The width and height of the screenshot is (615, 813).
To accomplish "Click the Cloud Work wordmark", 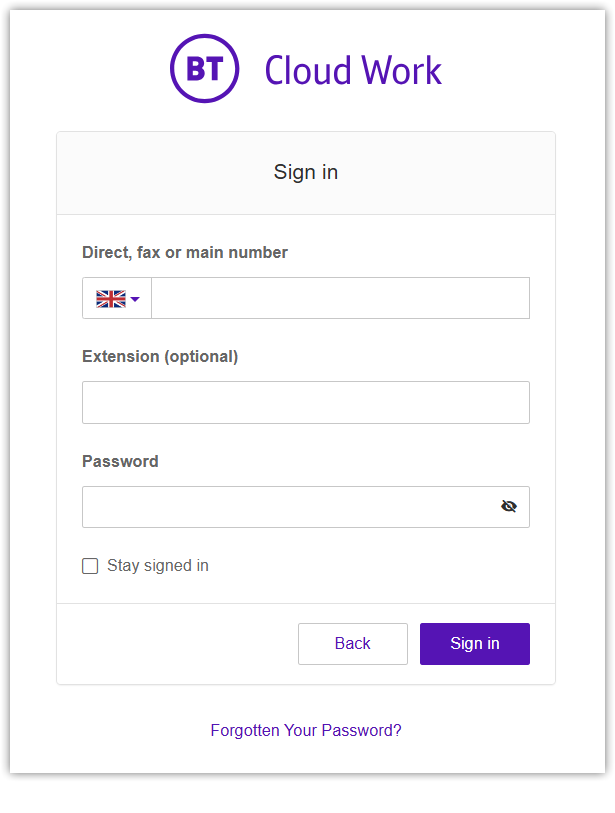I will [352, 70].
